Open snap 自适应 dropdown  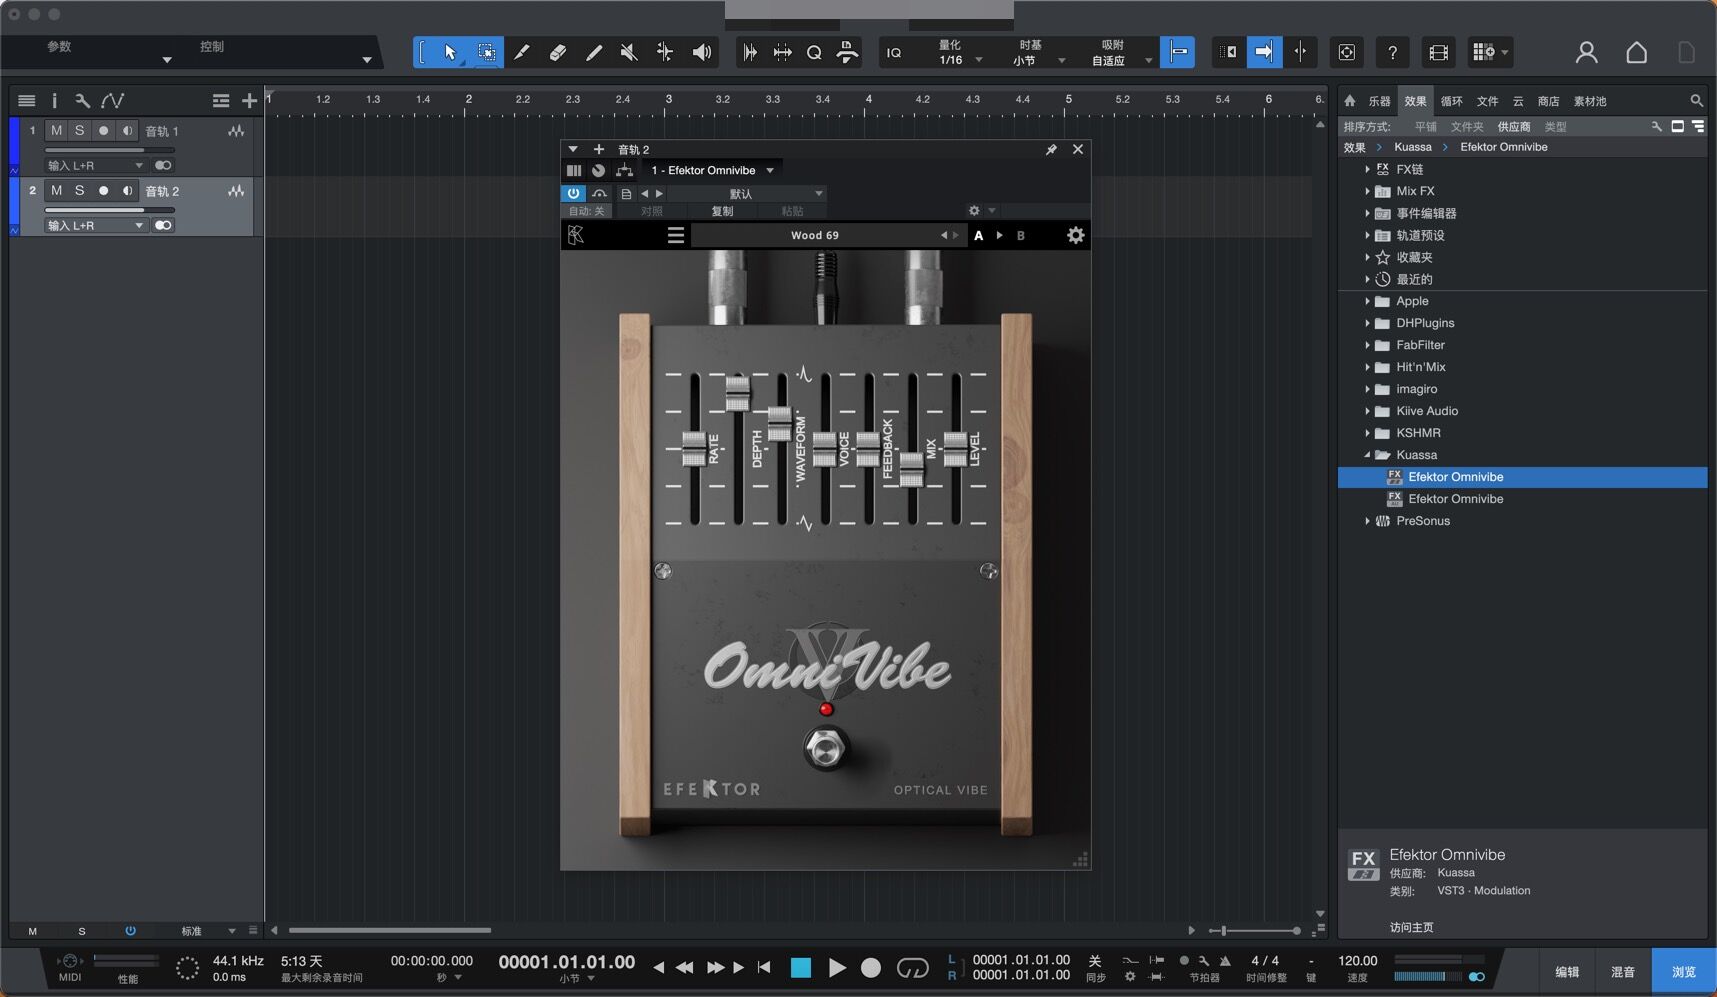click(x=1121, y=60)
